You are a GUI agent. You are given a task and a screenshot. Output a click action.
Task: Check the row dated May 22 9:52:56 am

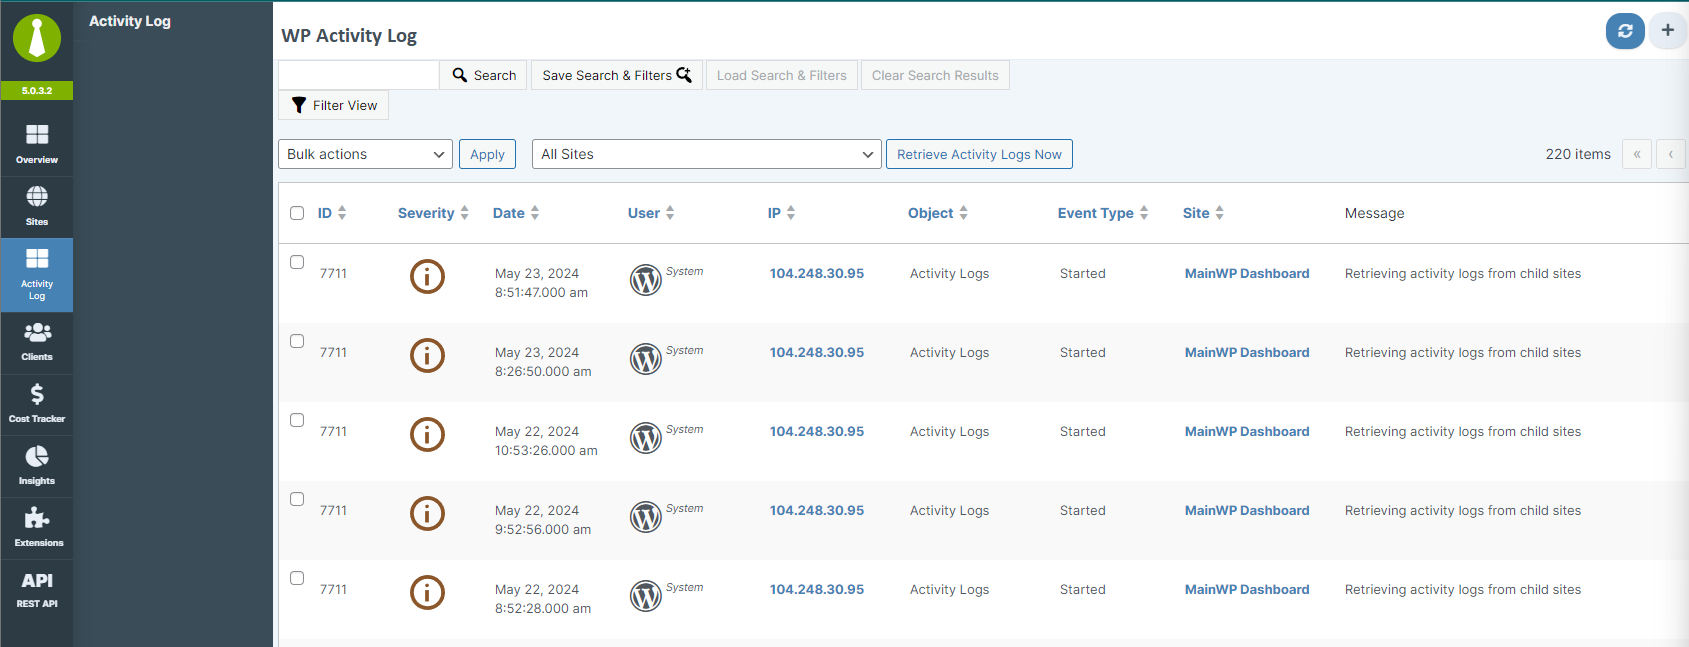(297, 499)
